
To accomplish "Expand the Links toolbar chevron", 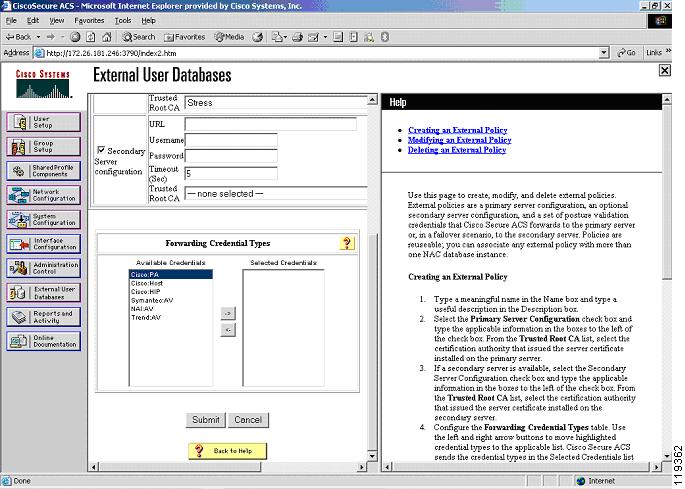I will 669,52.
